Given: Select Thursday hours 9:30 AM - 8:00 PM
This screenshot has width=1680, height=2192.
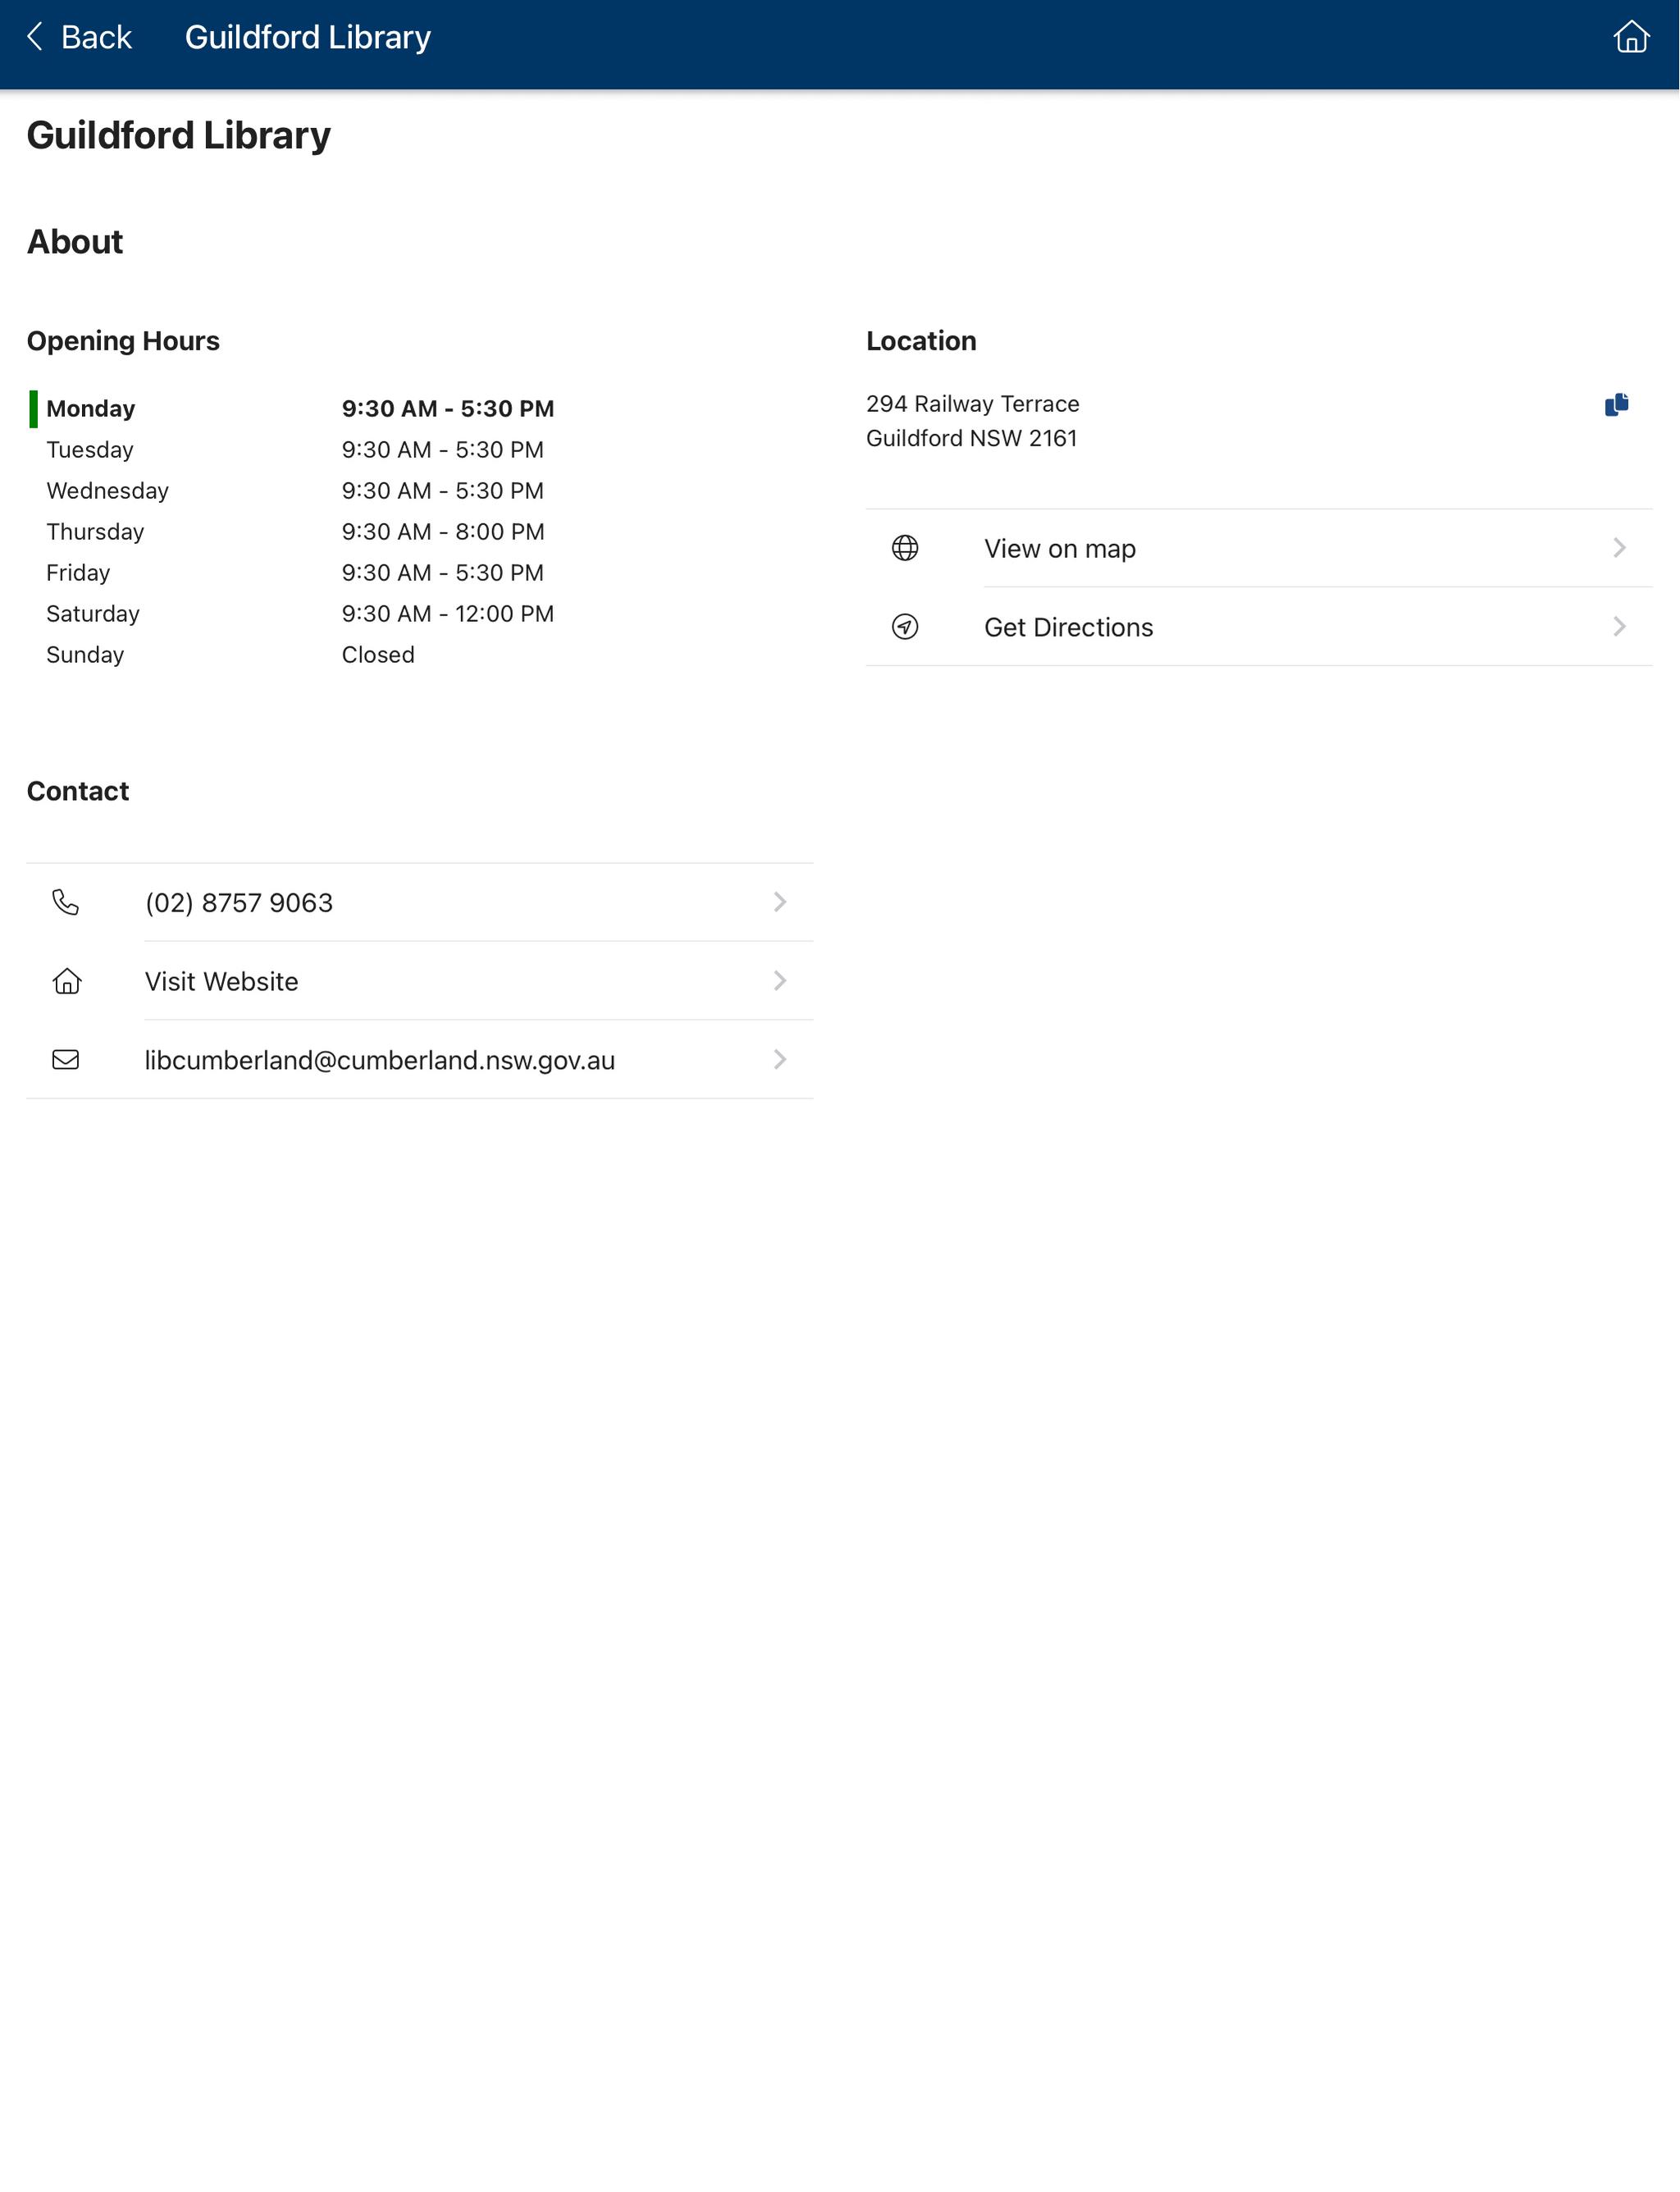Looking at the screenshot, I should click(x=443, y=532).
